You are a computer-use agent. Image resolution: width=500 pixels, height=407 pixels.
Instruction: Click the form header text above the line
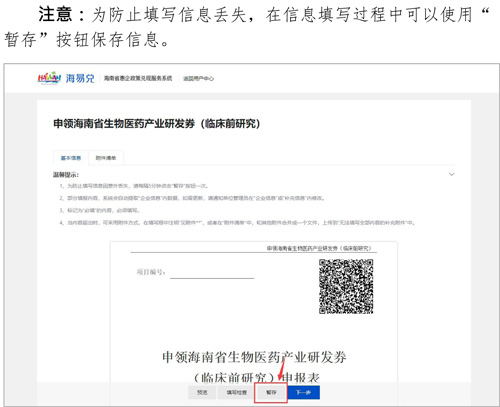319,248
